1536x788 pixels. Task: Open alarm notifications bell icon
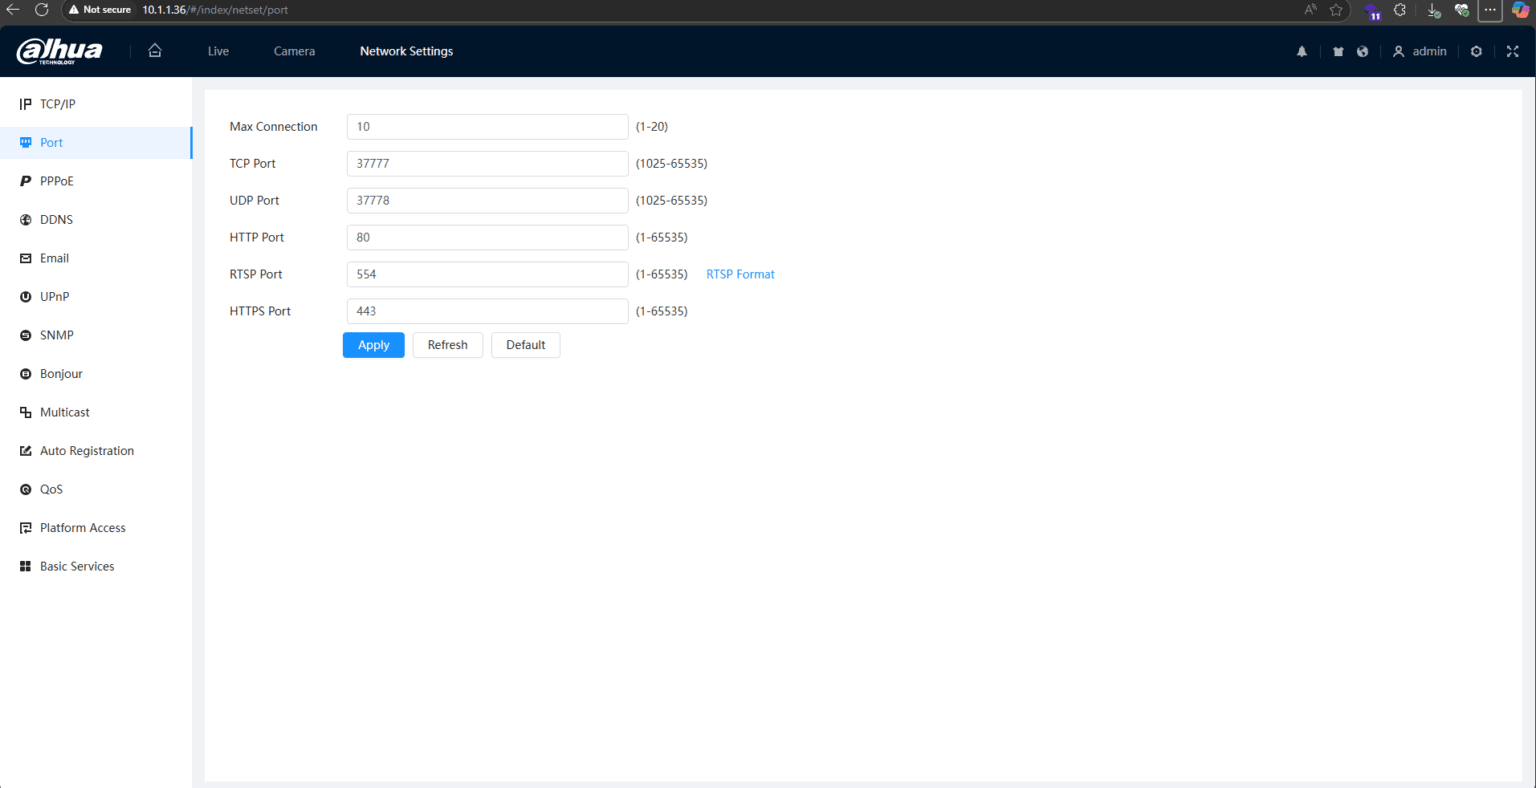(x=1302, y=52)
